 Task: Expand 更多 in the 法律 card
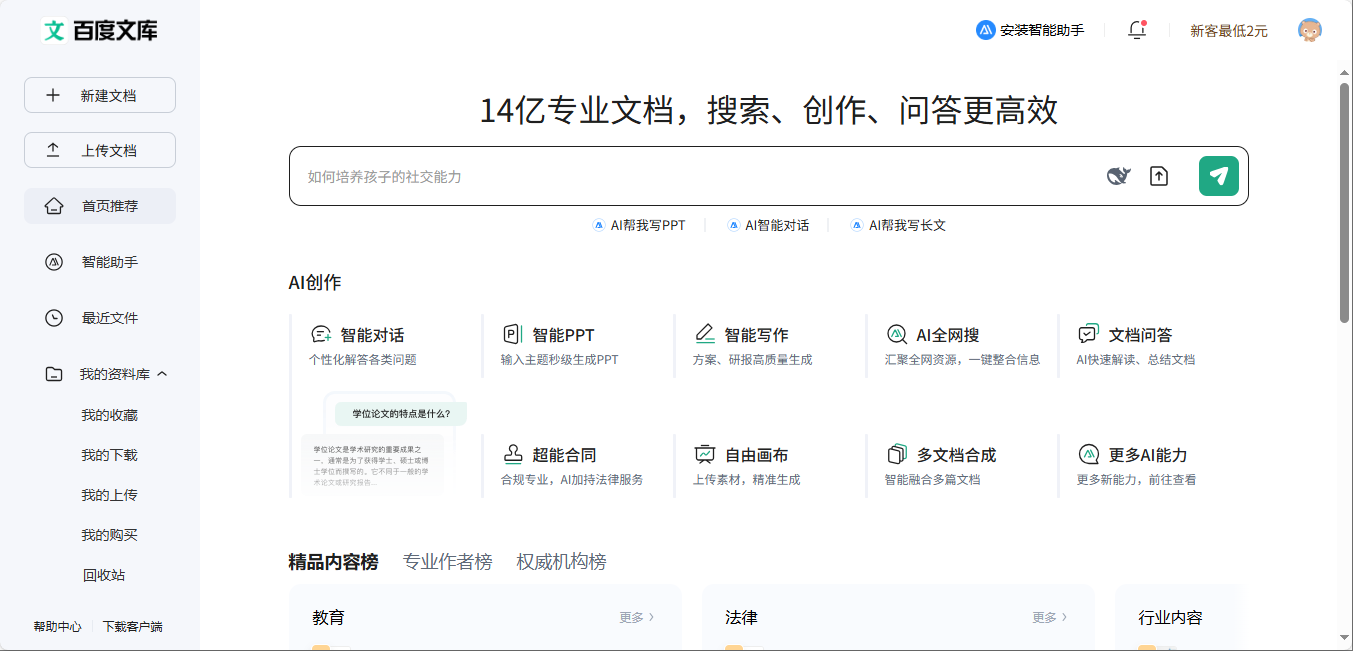[1049, 617]
